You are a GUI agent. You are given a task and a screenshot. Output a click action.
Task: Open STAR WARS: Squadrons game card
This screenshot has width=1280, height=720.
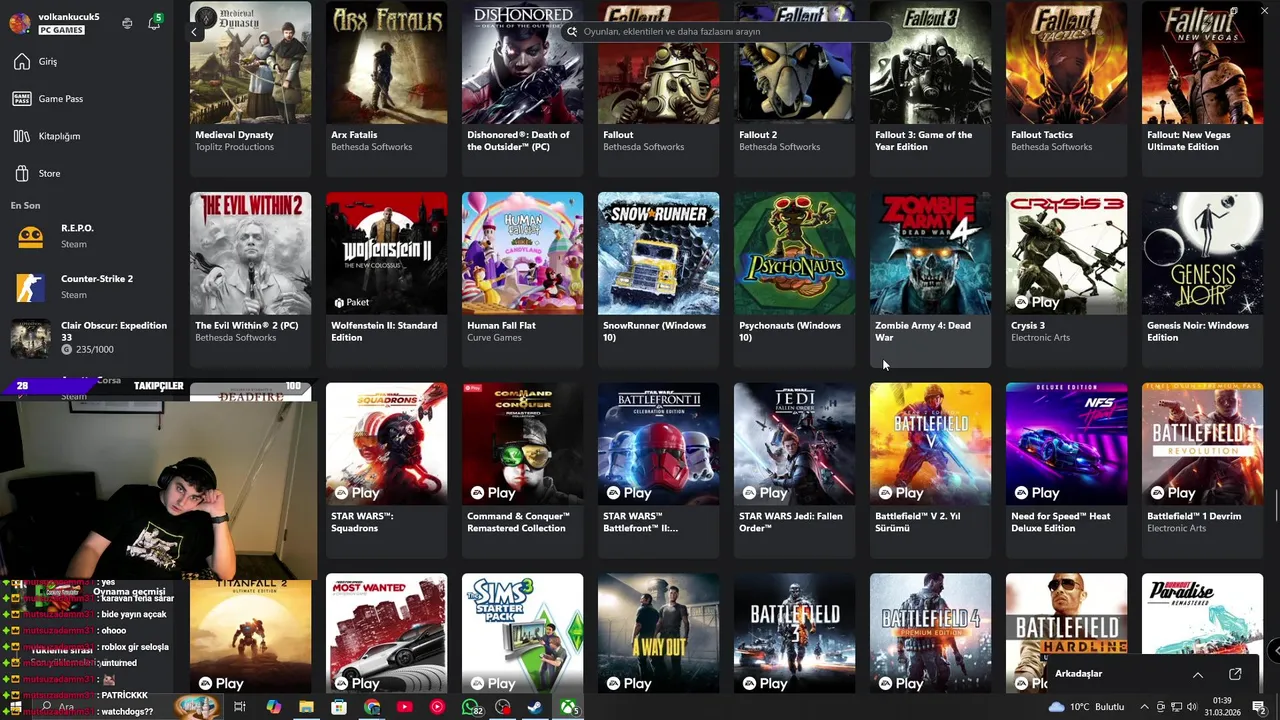pos(386,470)
